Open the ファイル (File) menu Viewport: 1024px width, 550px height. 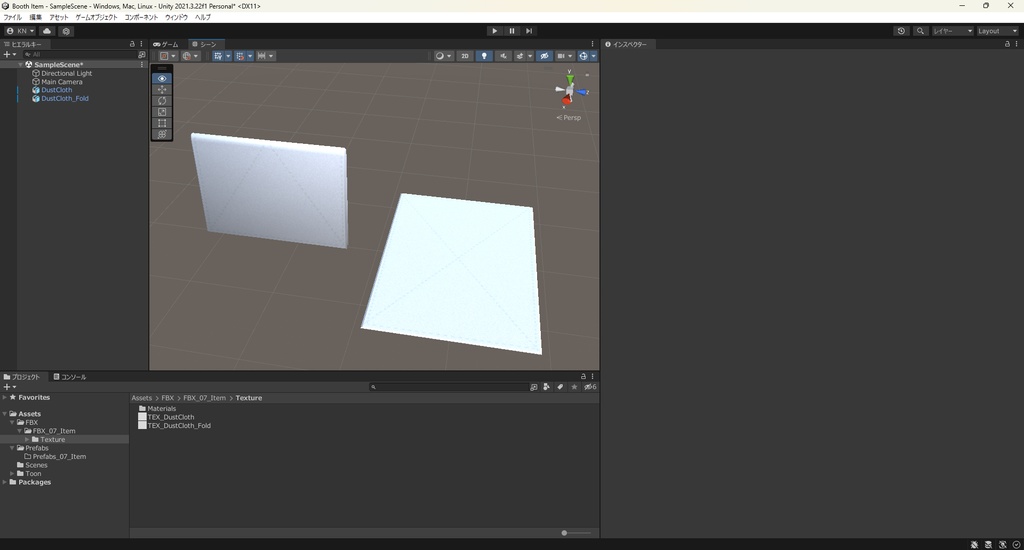point(12,17)
